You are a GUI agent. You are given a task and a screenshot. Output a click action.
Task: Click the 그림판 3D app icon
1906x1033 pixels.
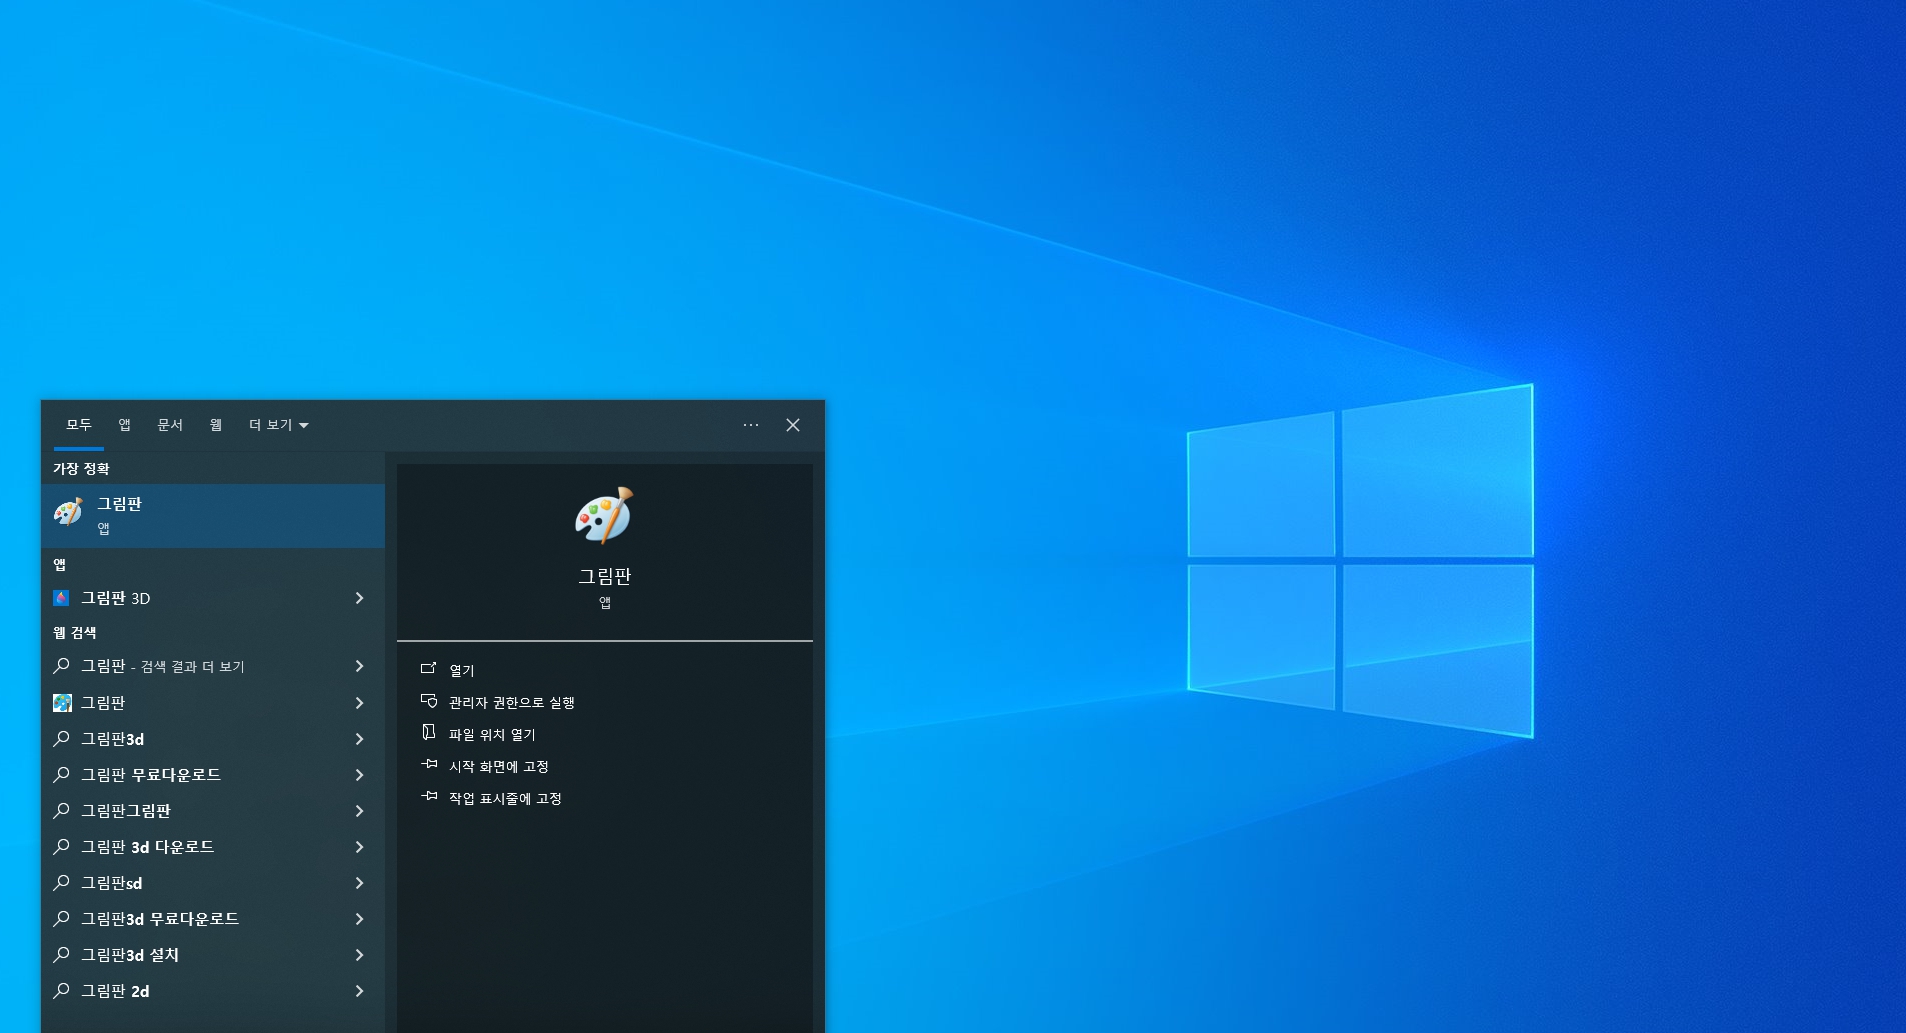[x=61, y=598]
